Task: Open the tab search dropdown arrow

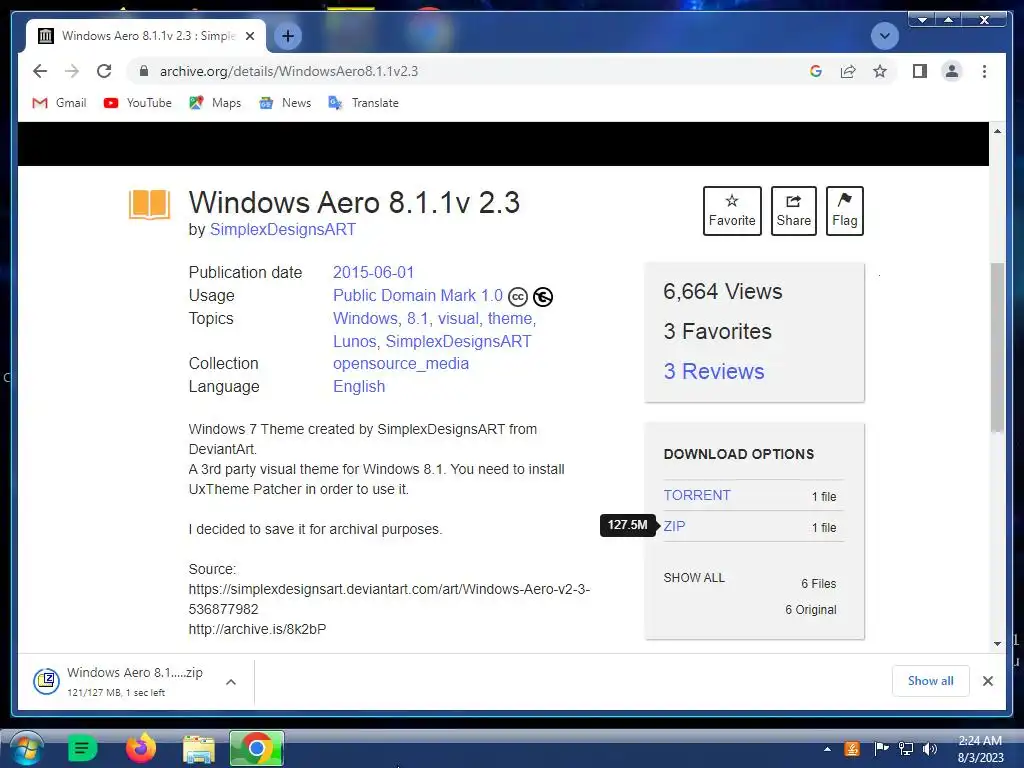Action: 885,36
